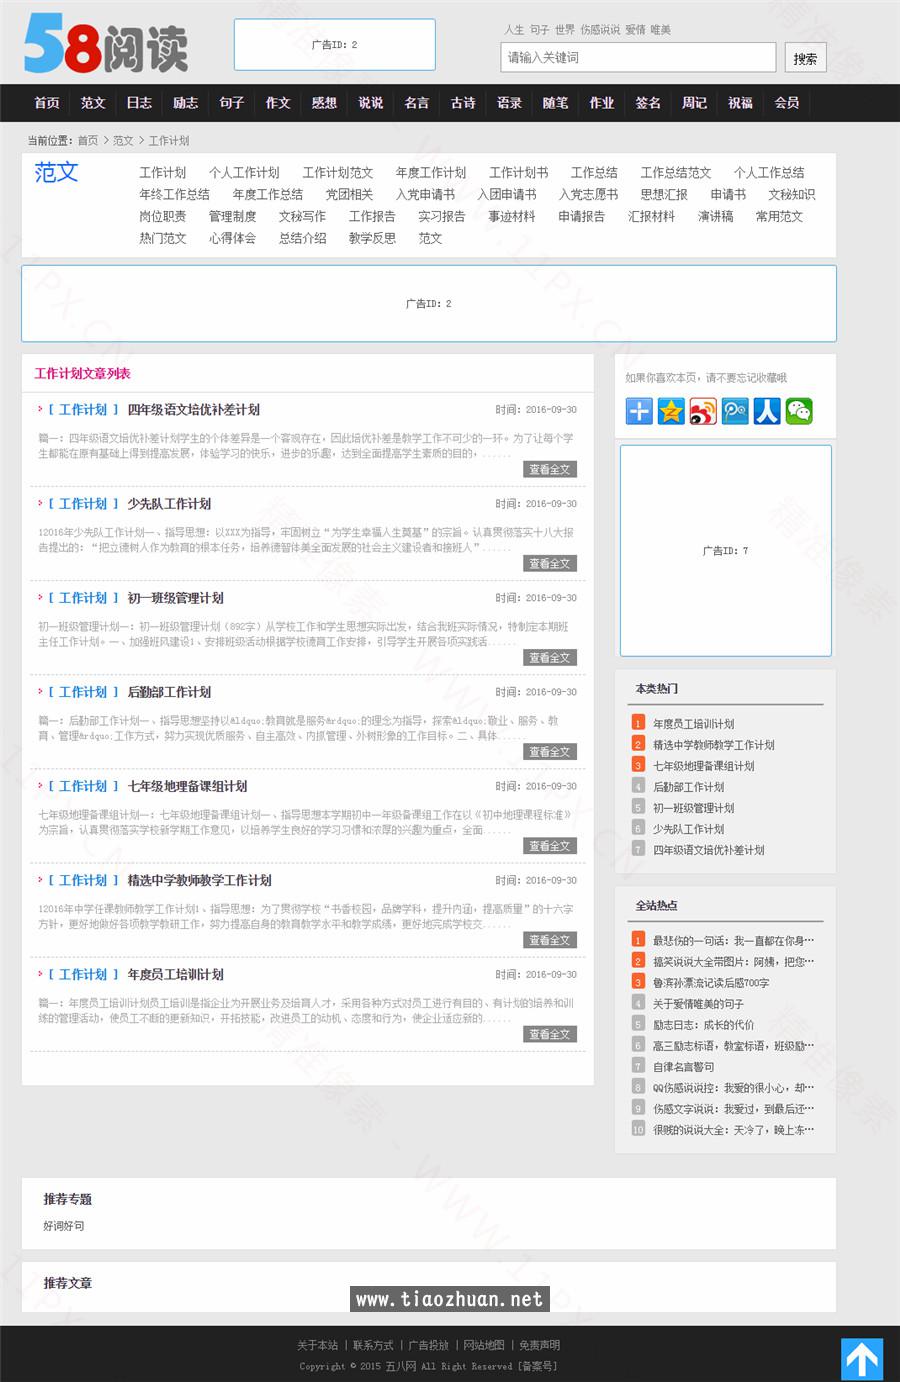Click the 网站地图 footer link
Screen dimensions: 900x1382
click(482, 1345)
